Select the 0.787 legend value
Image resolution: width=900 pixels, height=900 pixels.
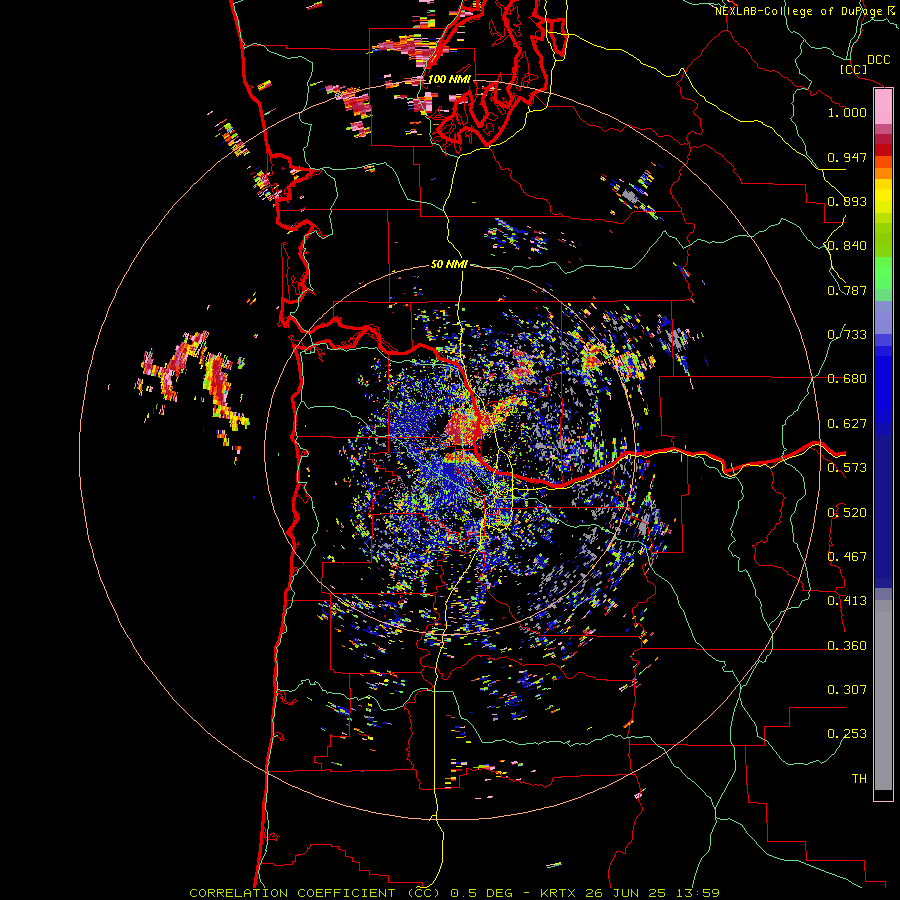(x=847, y=290)
